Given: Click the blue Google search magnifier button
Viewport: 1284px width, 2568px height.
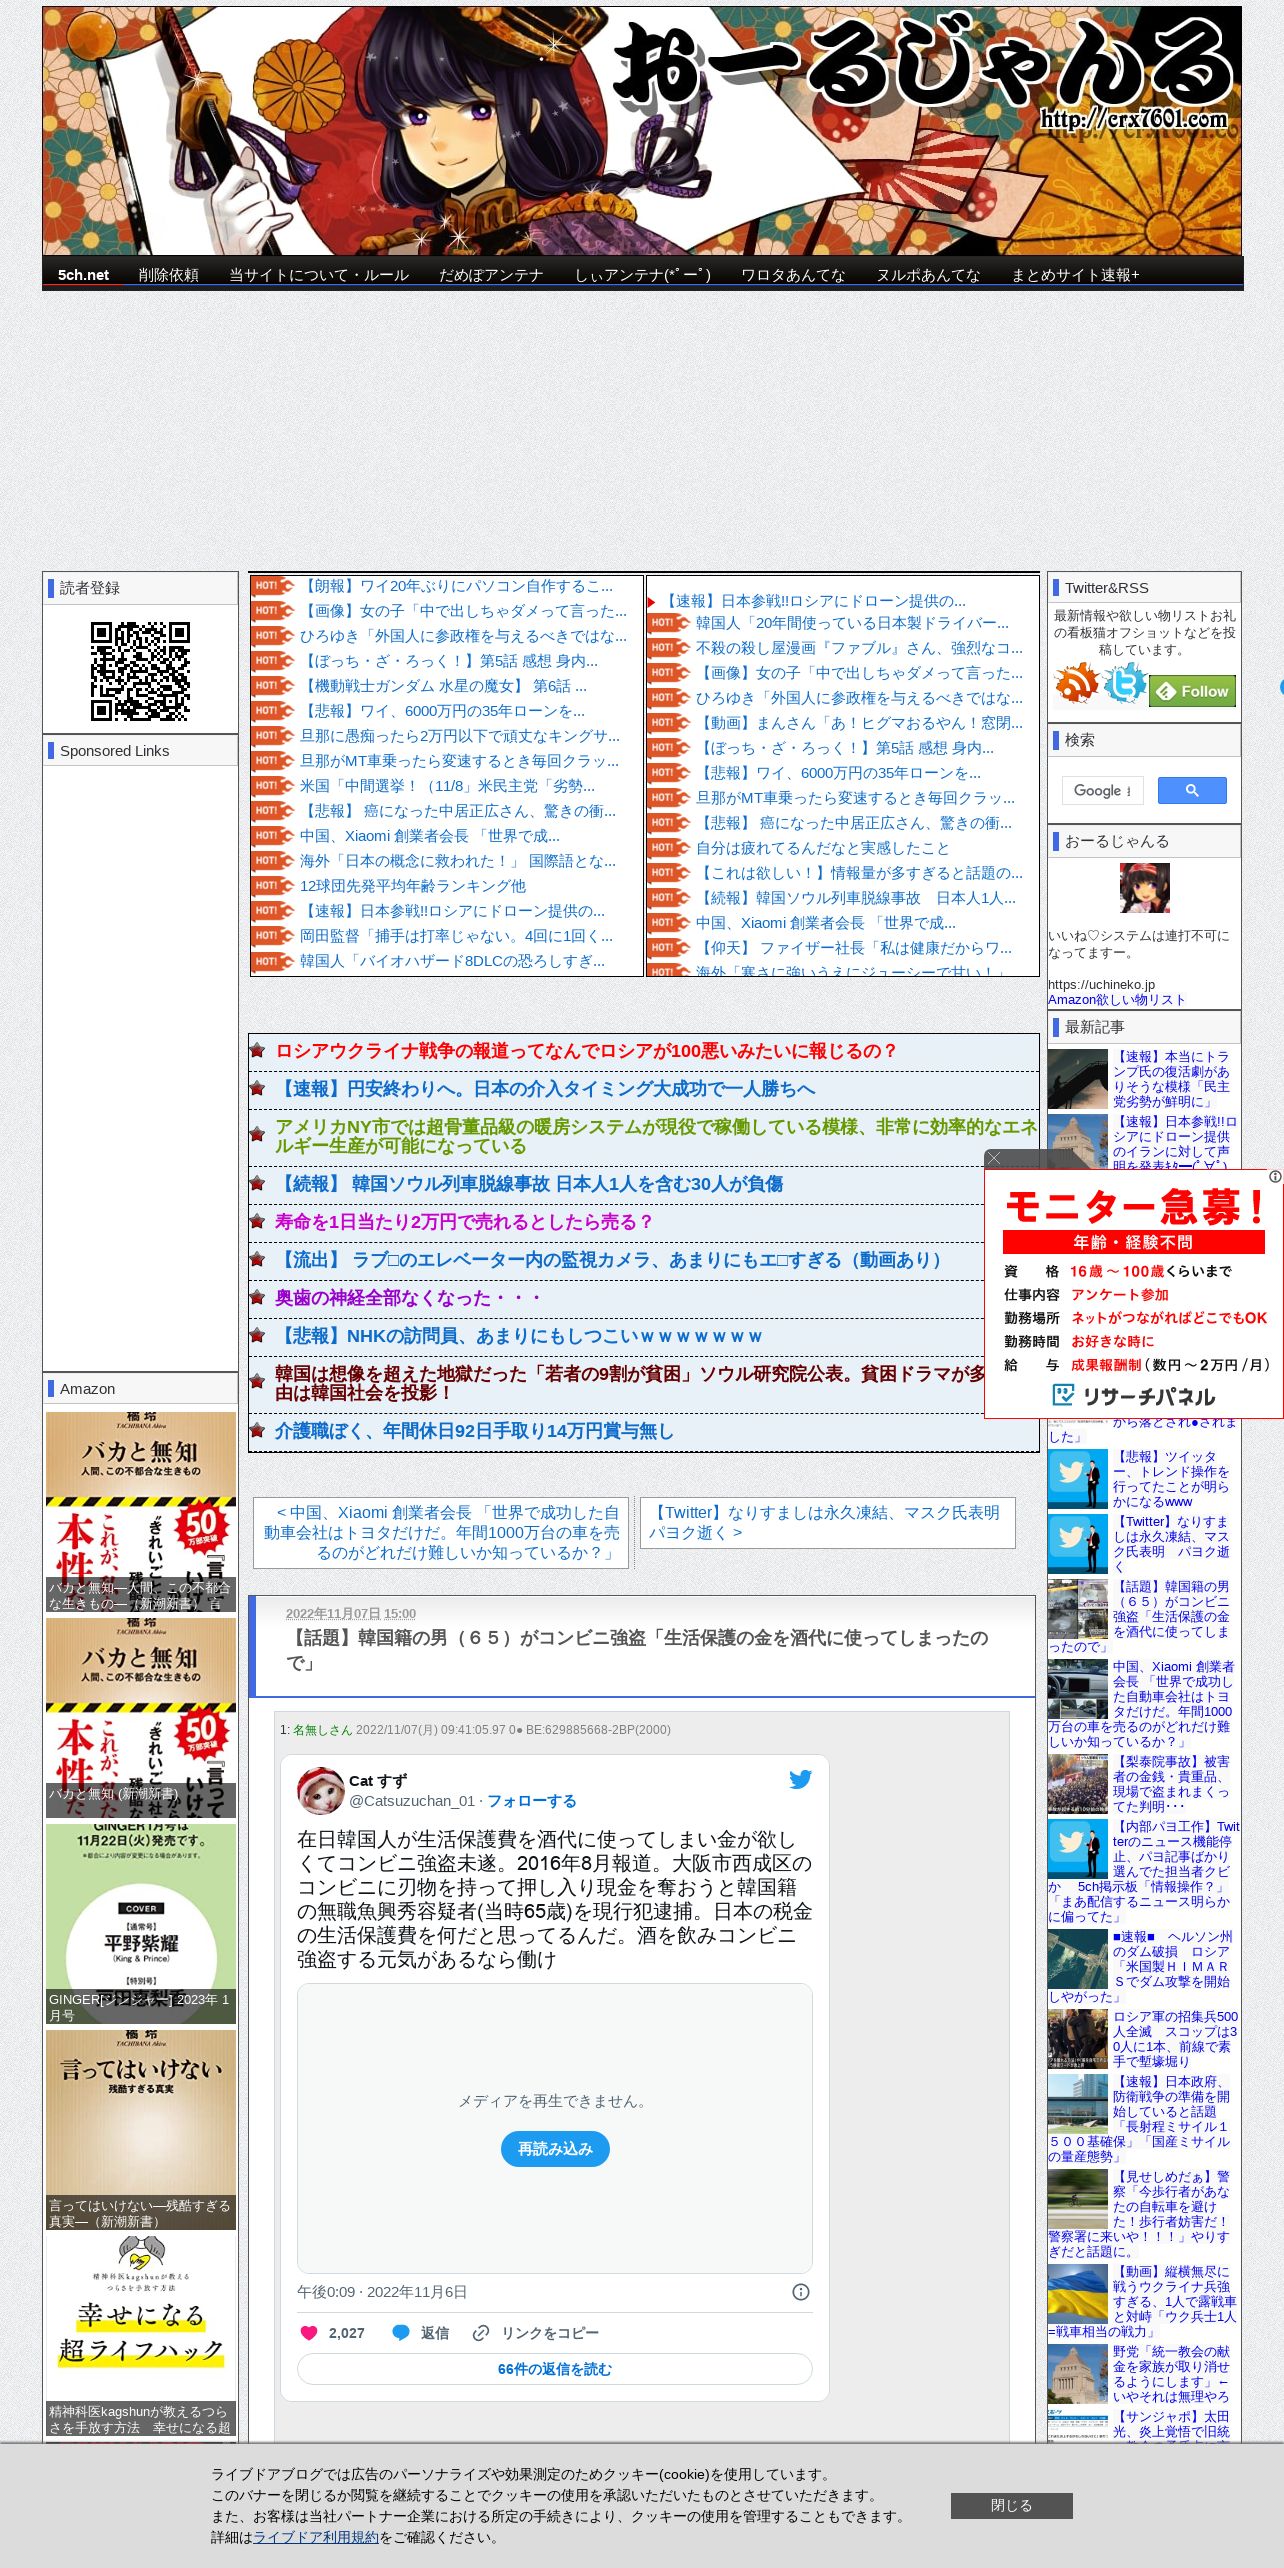Looking at the screenshot, I should [x=1192, y=790].
